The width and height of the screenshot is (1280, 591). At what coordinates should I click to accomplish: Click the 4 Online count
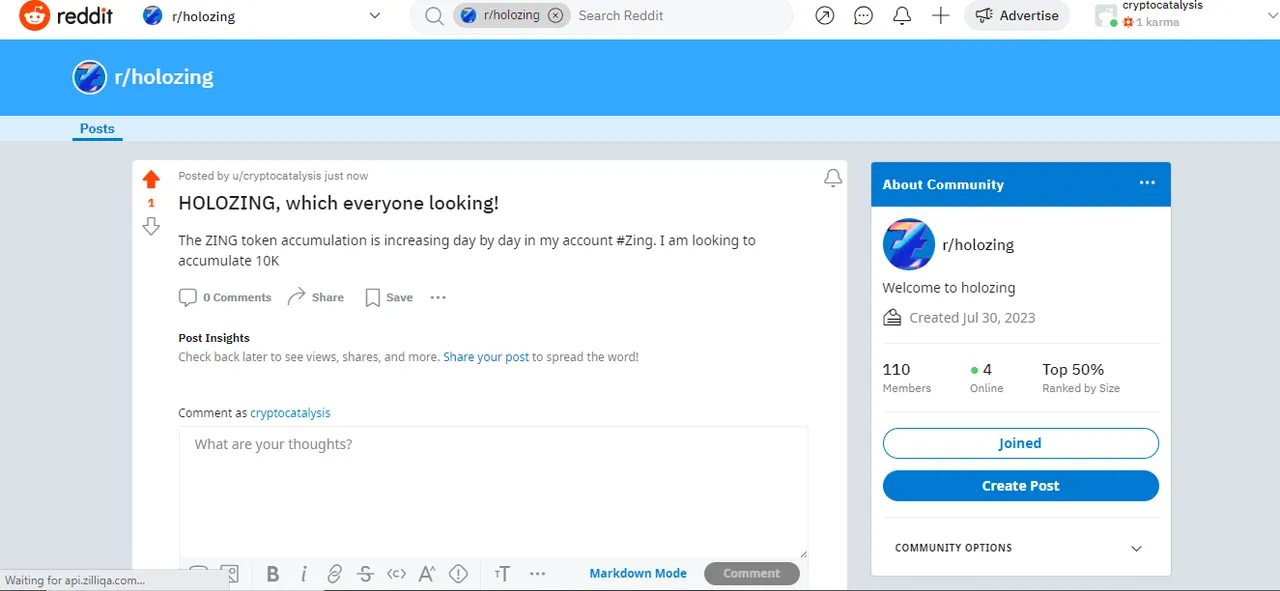coord(986,378)
